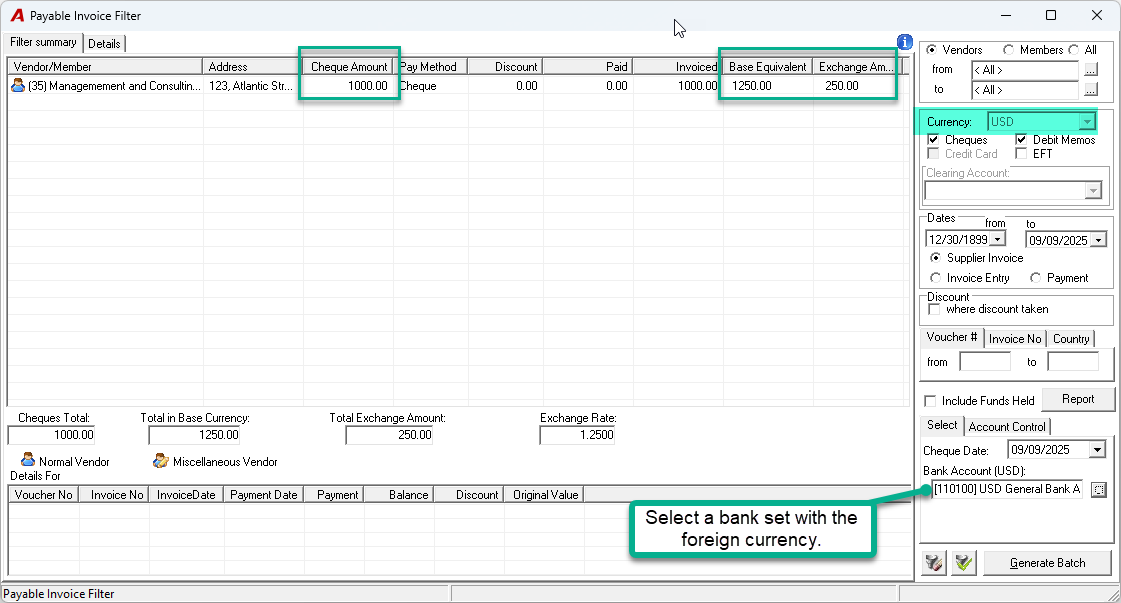Click the apply filter funnel checkmark icon
The height and width of the screenshot is (603, 1121).
964,563
